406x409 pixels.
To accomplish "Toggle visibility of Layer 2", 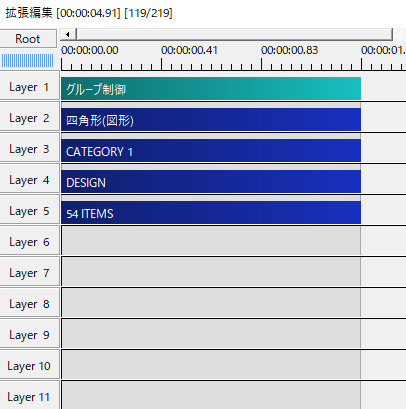I will [29, 118].
